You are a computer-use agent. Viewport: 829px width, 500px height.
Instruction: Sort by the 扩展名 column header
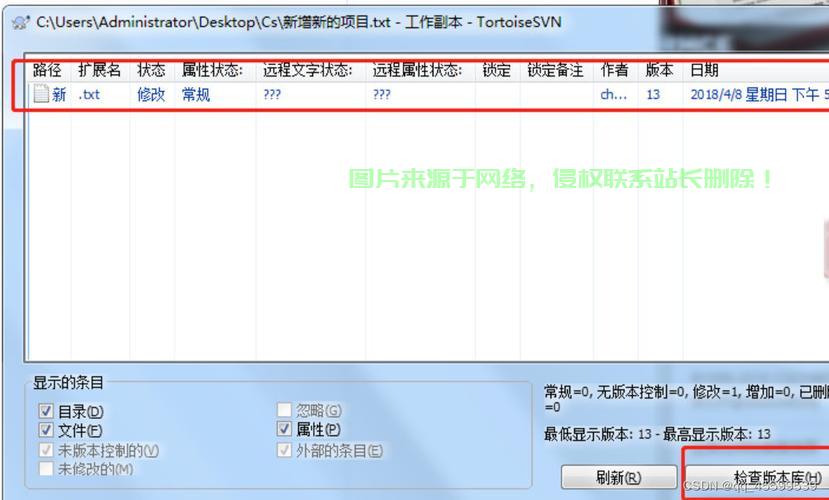100,70
